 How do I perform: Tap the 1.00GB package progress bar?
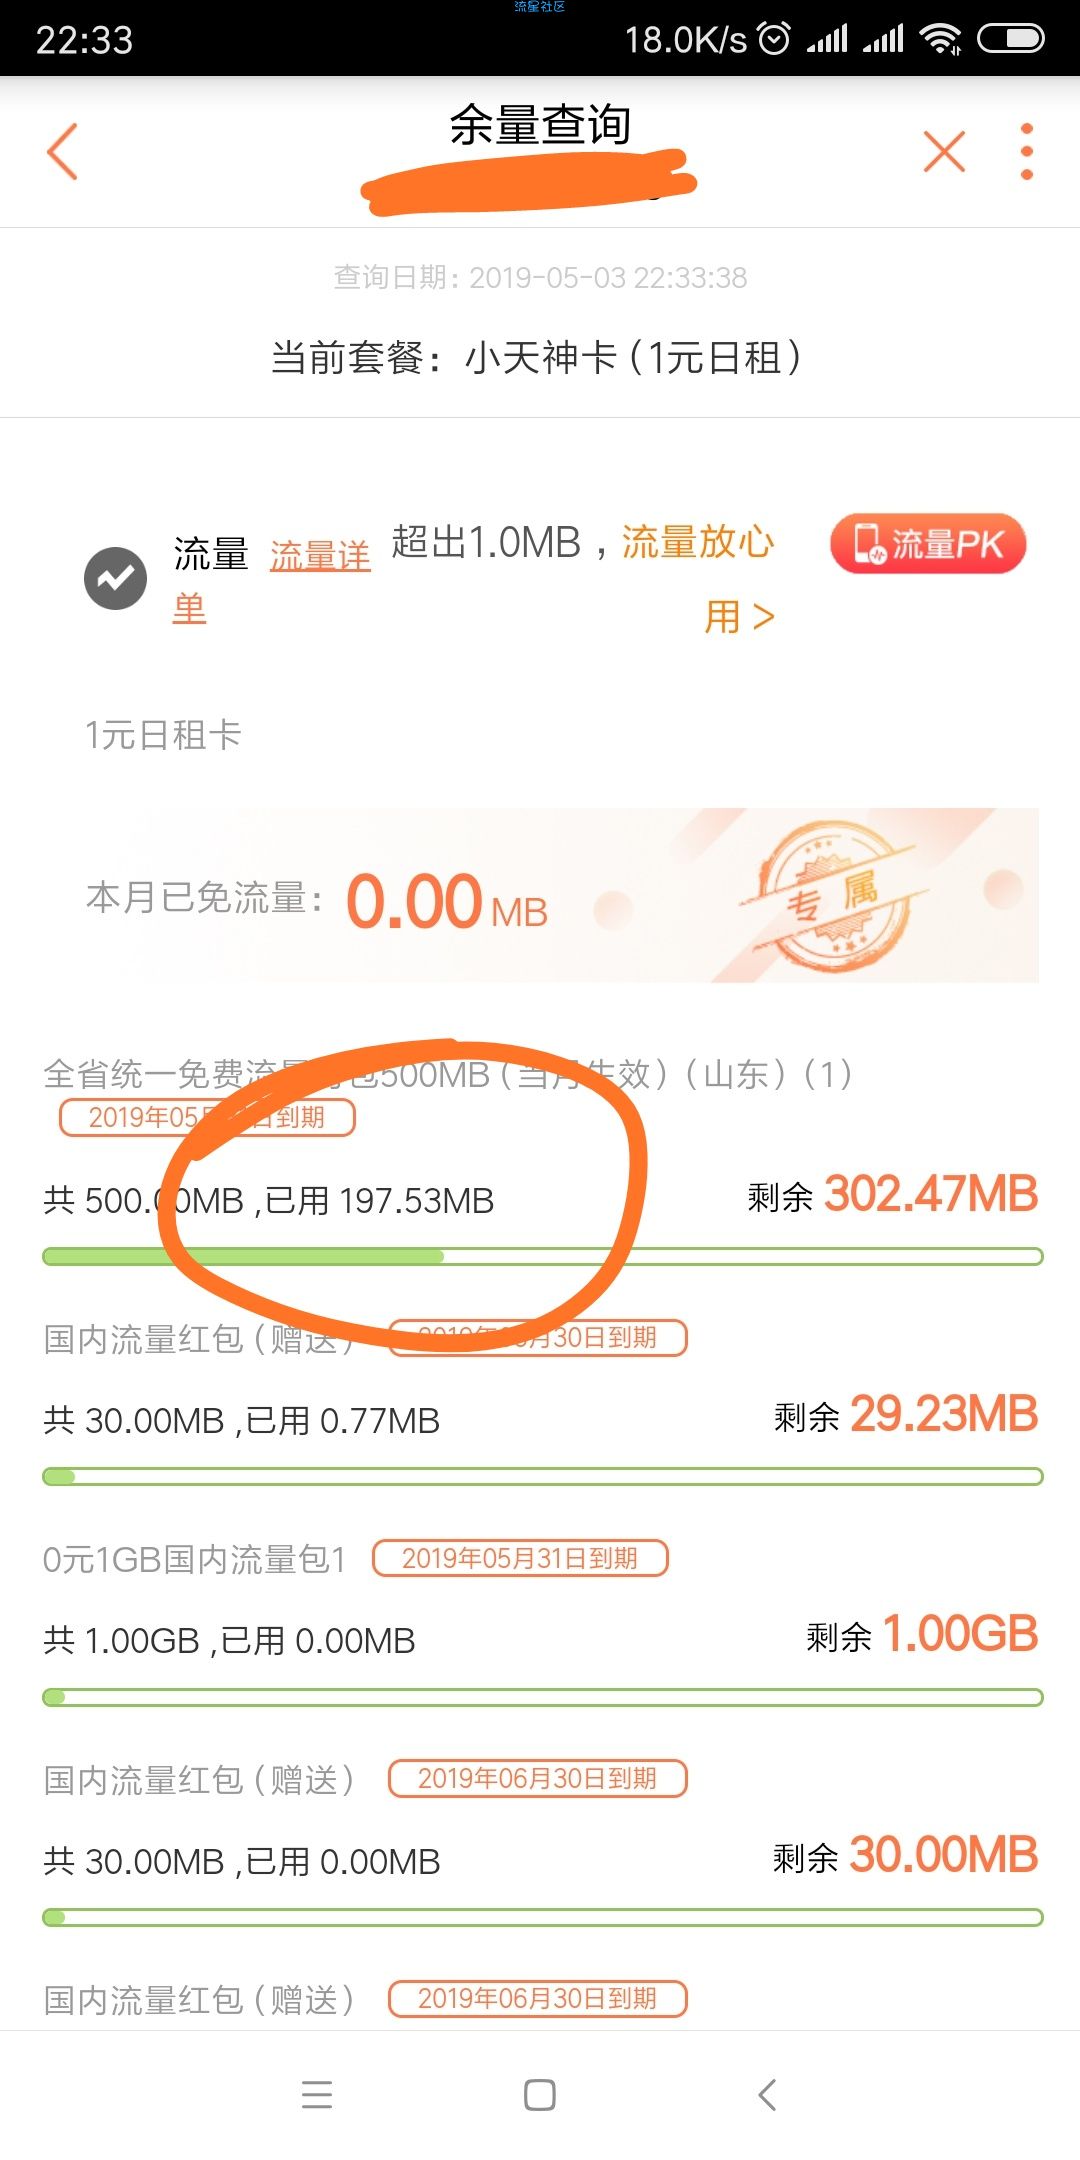click(542, 1698)
